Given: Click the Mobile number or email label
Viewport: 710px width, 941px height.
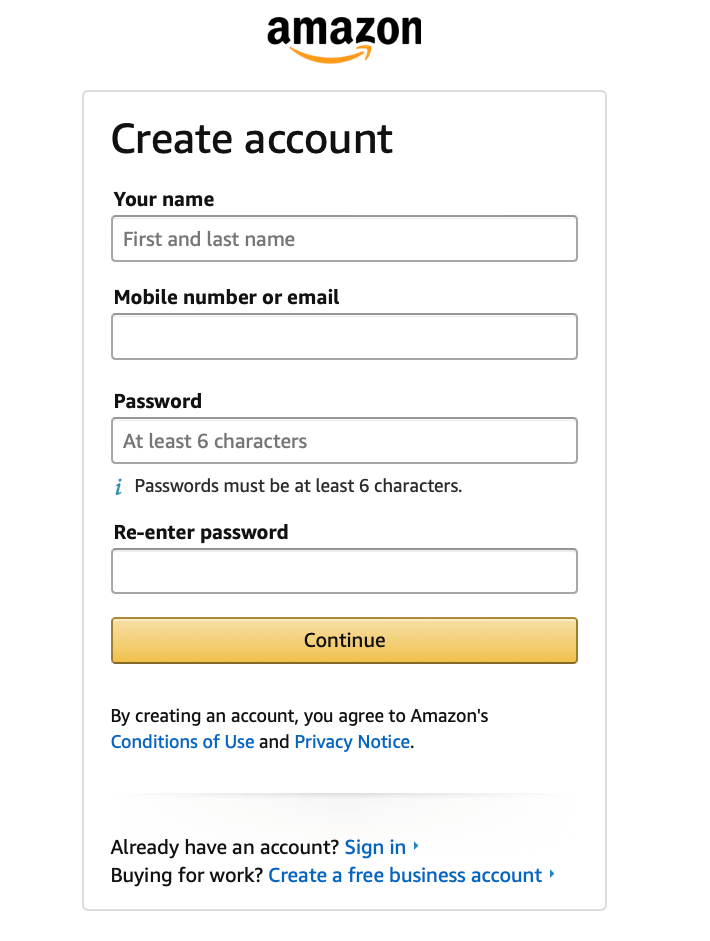Looking at the screenshot, I should pyautogui.click(x=226, y=297).
